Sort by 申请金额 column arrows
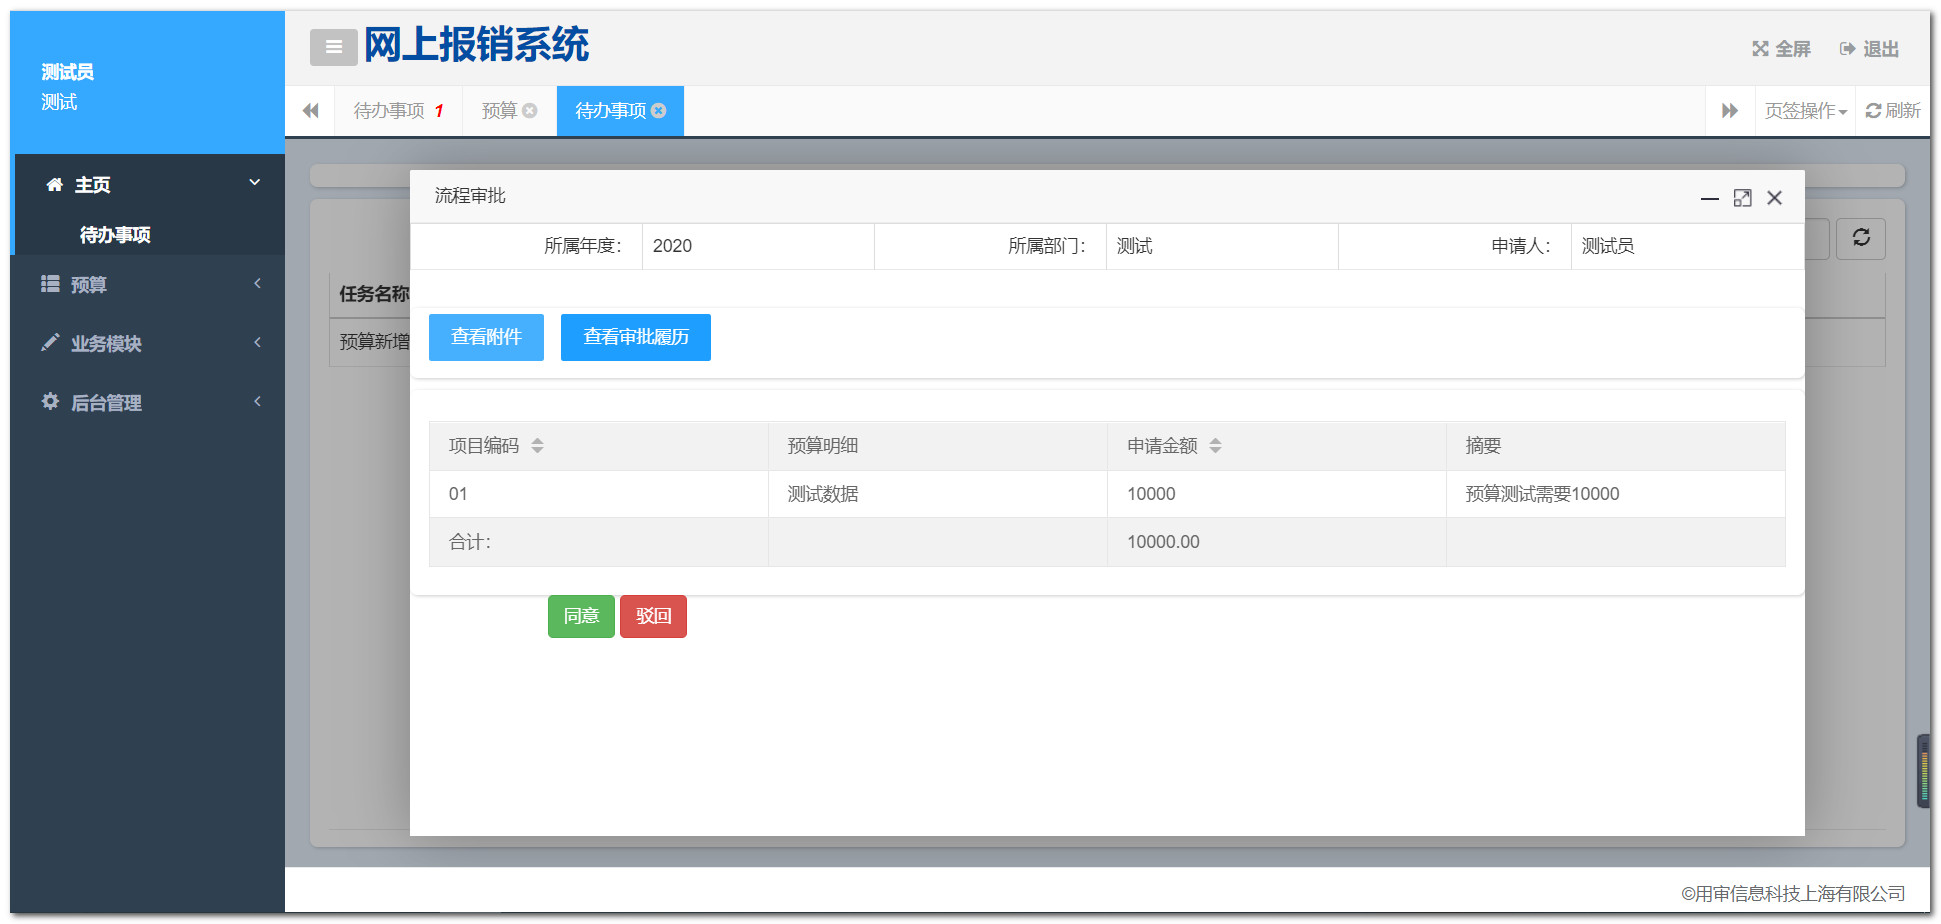 1215,446
